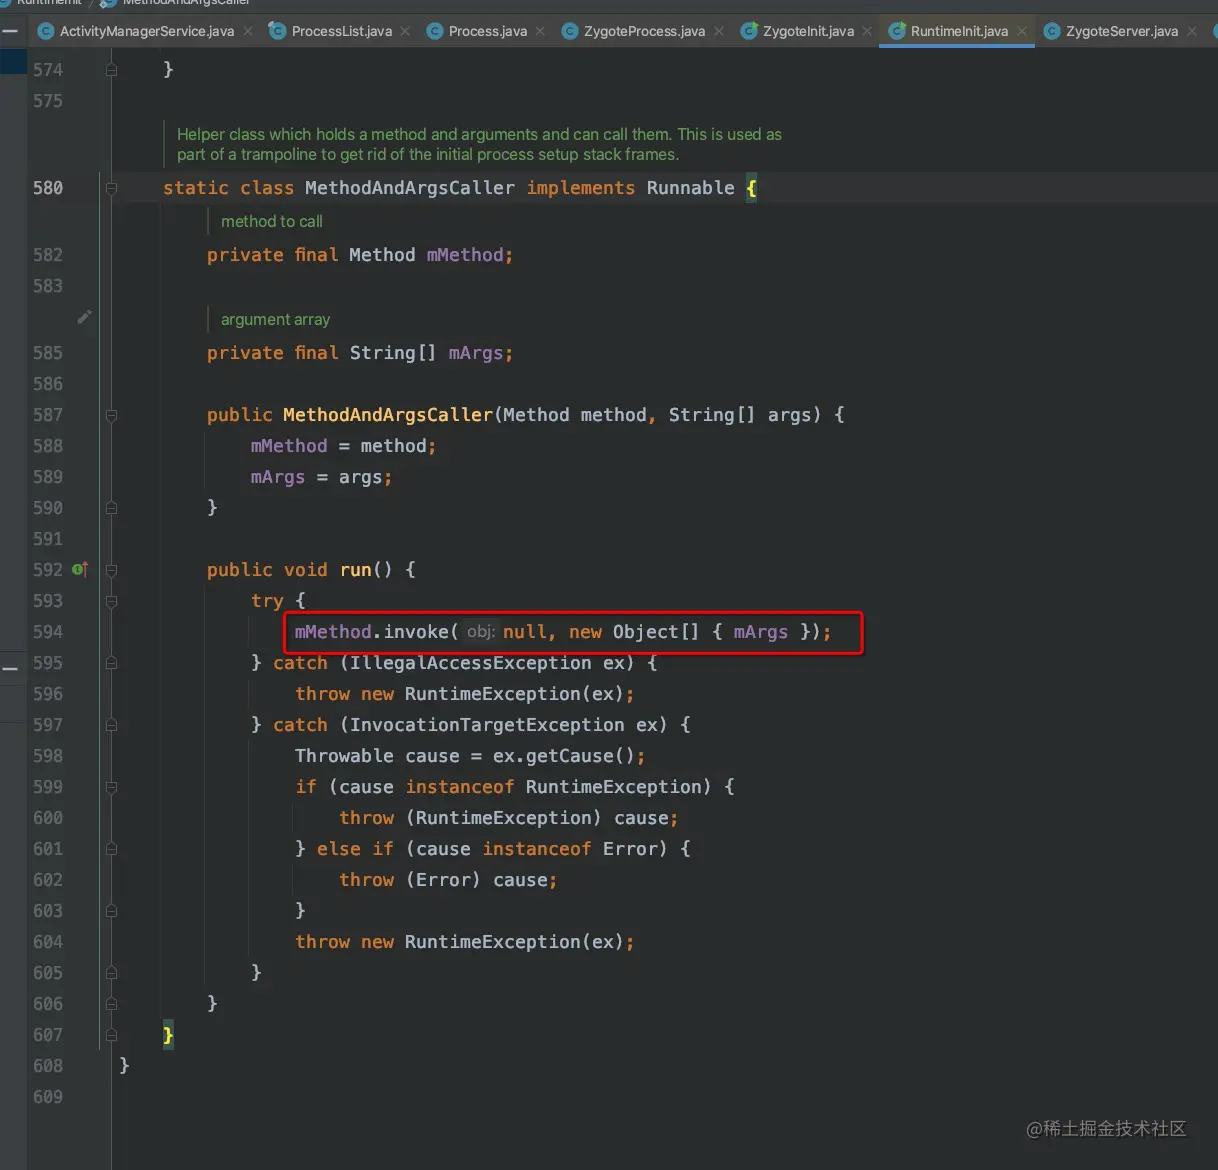Screen dimensions: 1218x1170
Task: Close the ProcessList.java tab
Action: pyautogui.click(x=405, y=31)
